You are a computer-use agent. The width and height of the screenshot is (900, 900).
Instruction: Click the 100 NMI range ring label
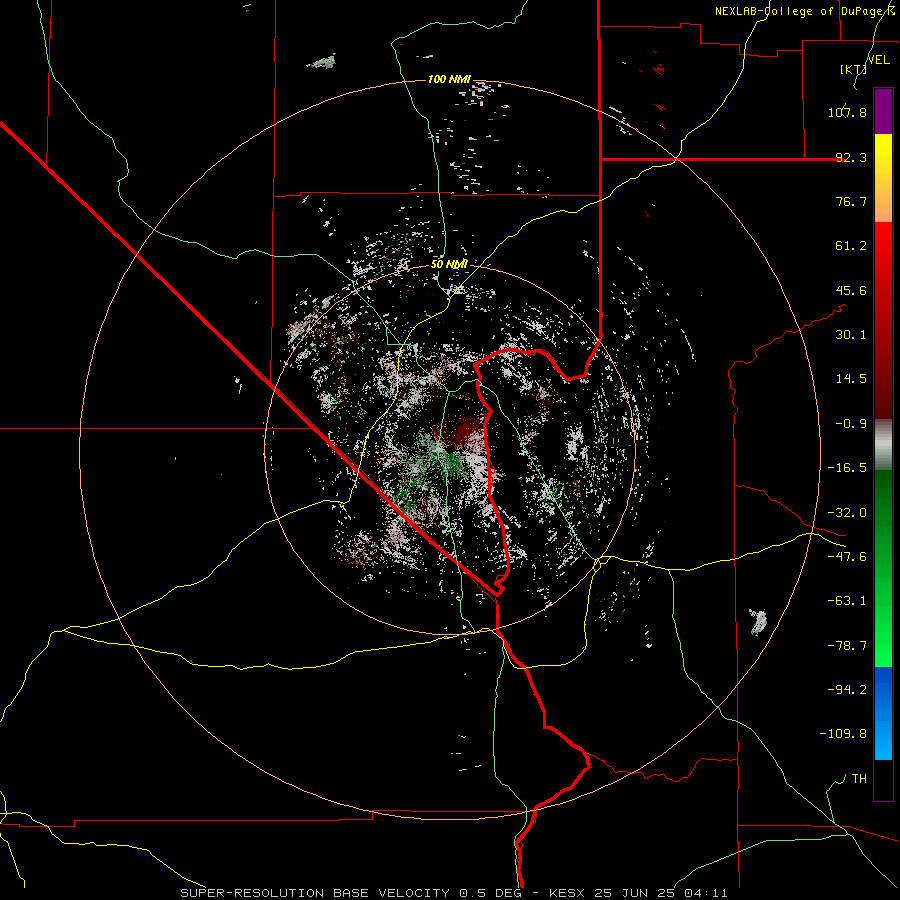[x=449, y=79]
